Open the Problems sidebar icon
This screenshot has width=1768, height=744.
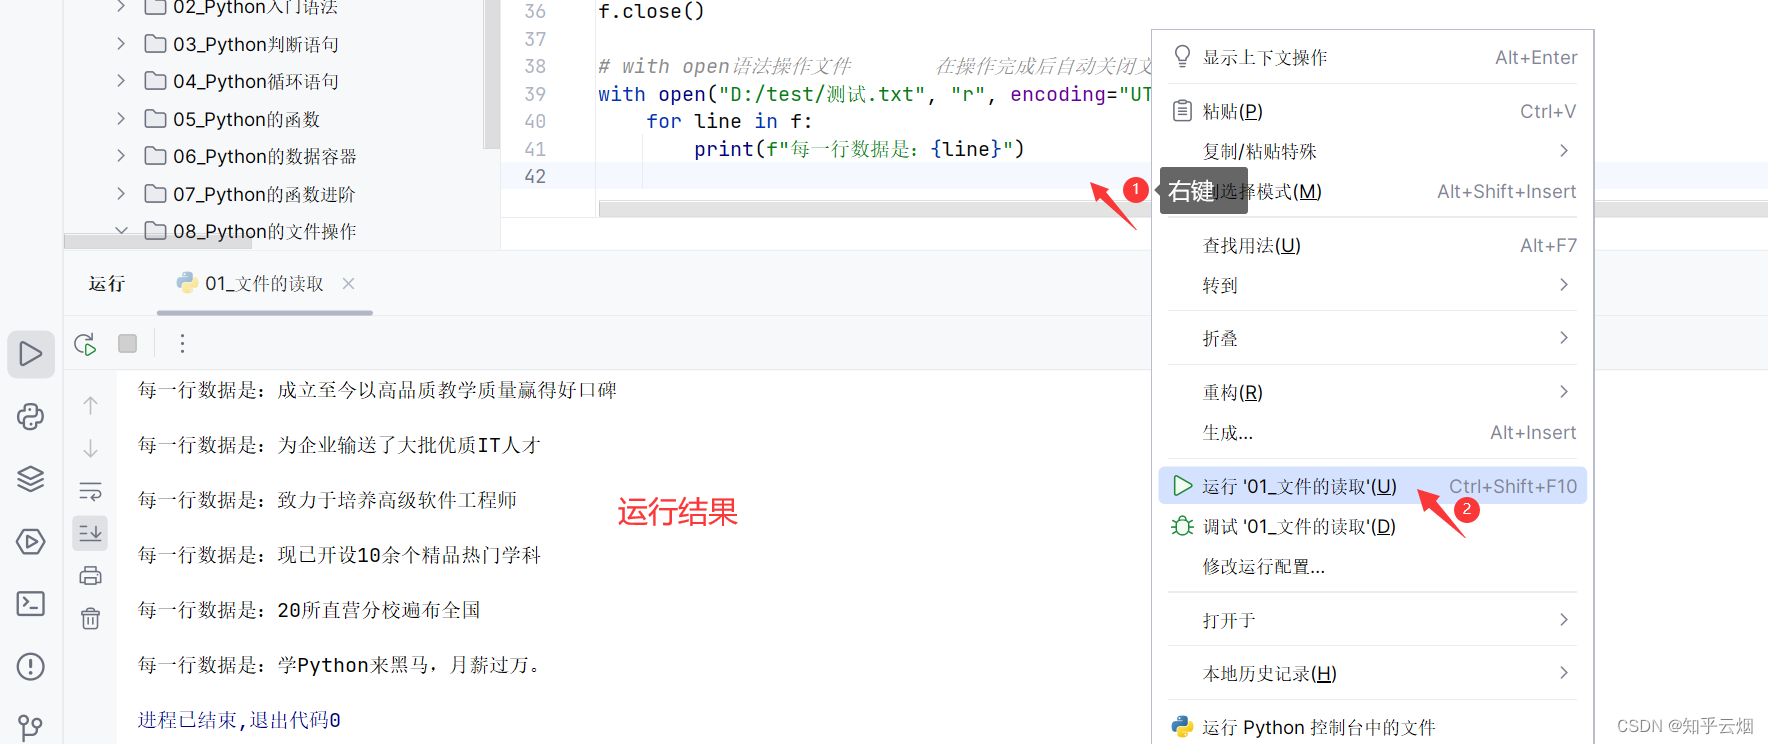(31, 666)
